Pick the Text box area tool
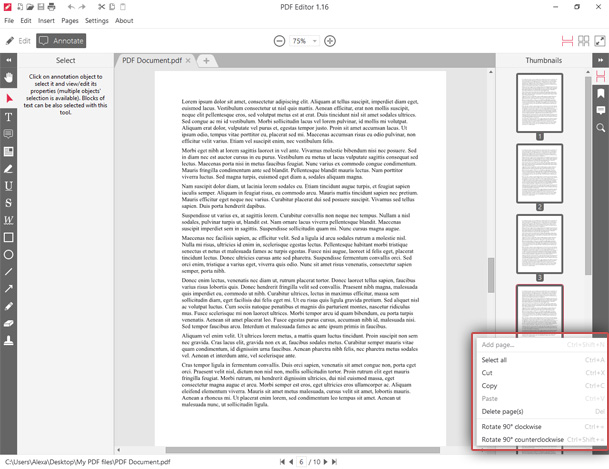Screen dimensions: 609x469 pos(9,151)
